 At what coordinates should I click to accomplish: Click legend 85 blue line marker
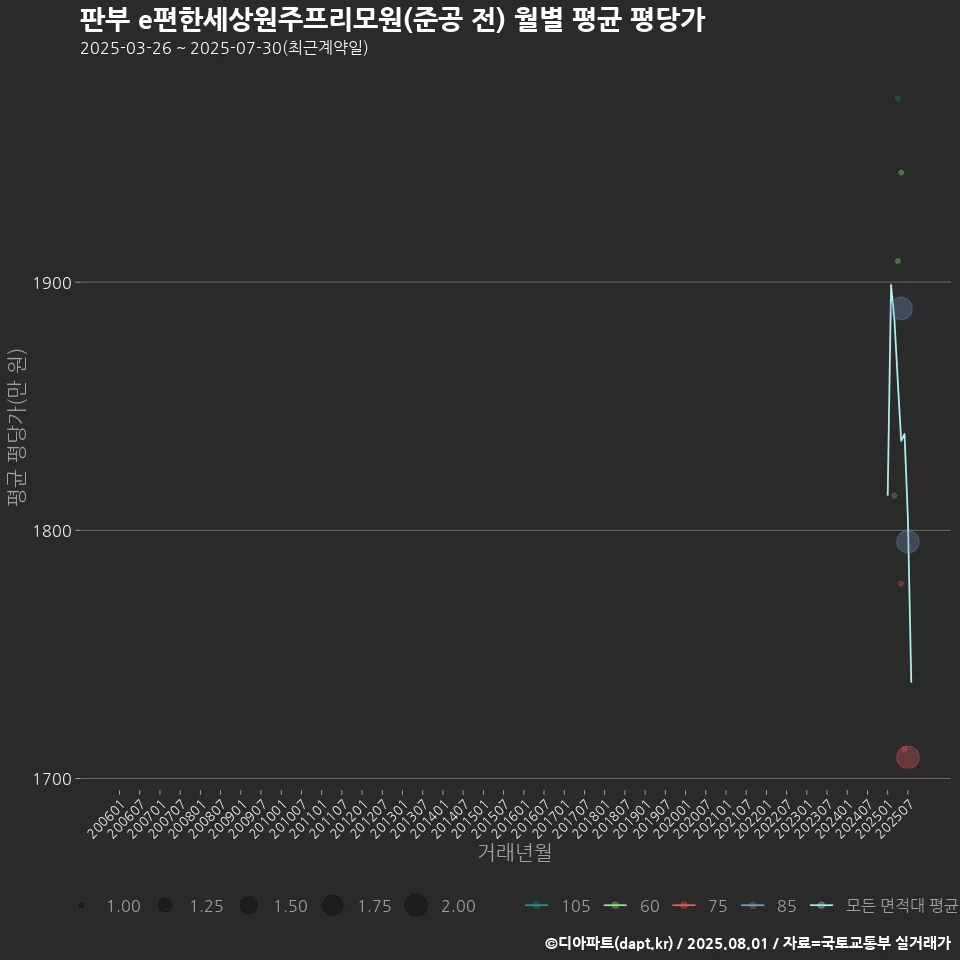[x=752, y=906]
